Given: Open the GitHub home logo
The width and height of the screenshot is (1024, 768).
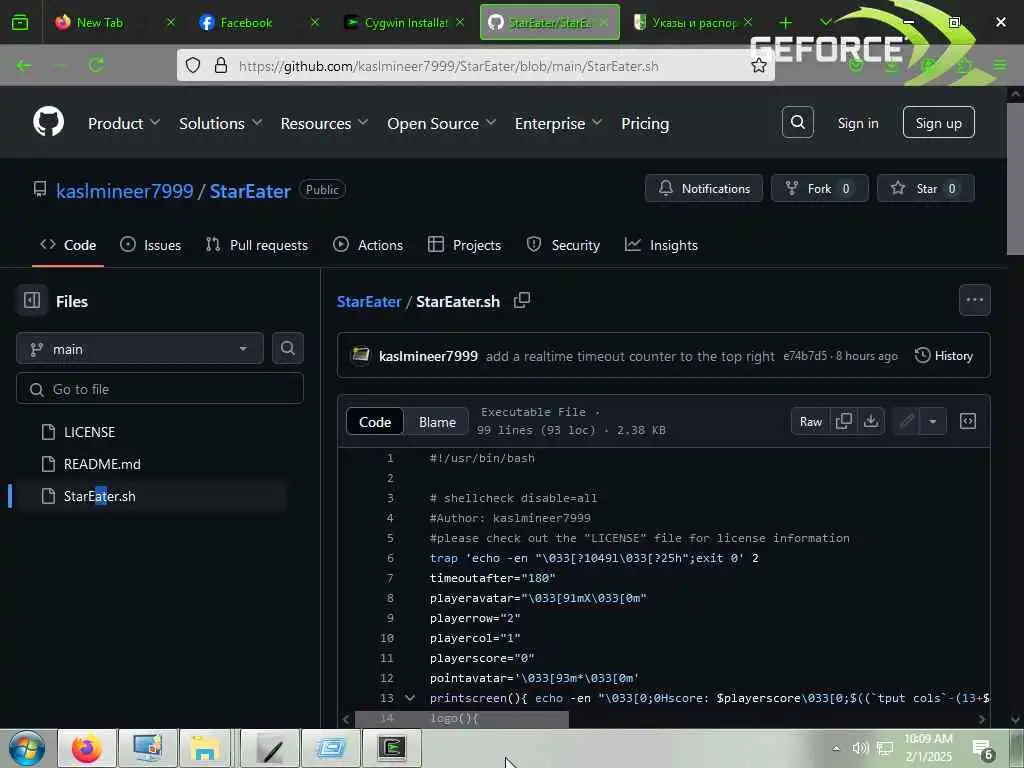Looking at the screenshot, I should point(48,121).
